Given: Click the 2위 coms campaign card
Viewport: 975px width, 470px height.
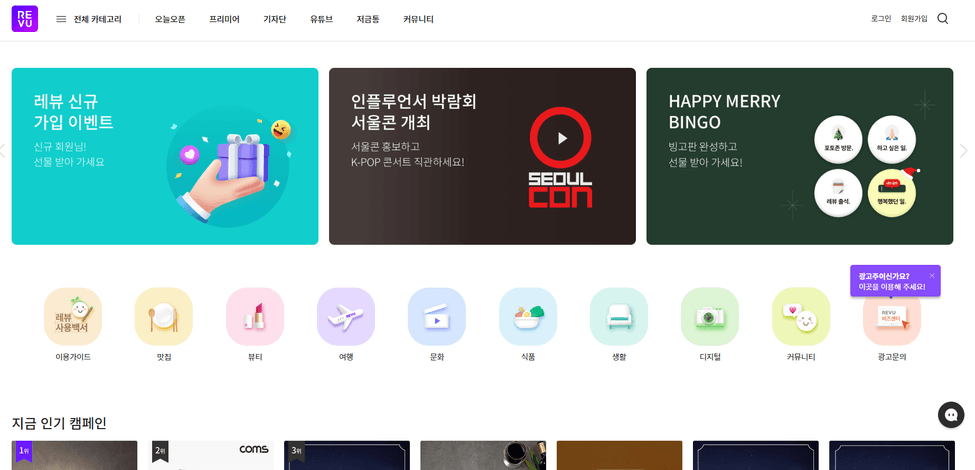Looking at the screenshot, I should click(x=213, y=455).
